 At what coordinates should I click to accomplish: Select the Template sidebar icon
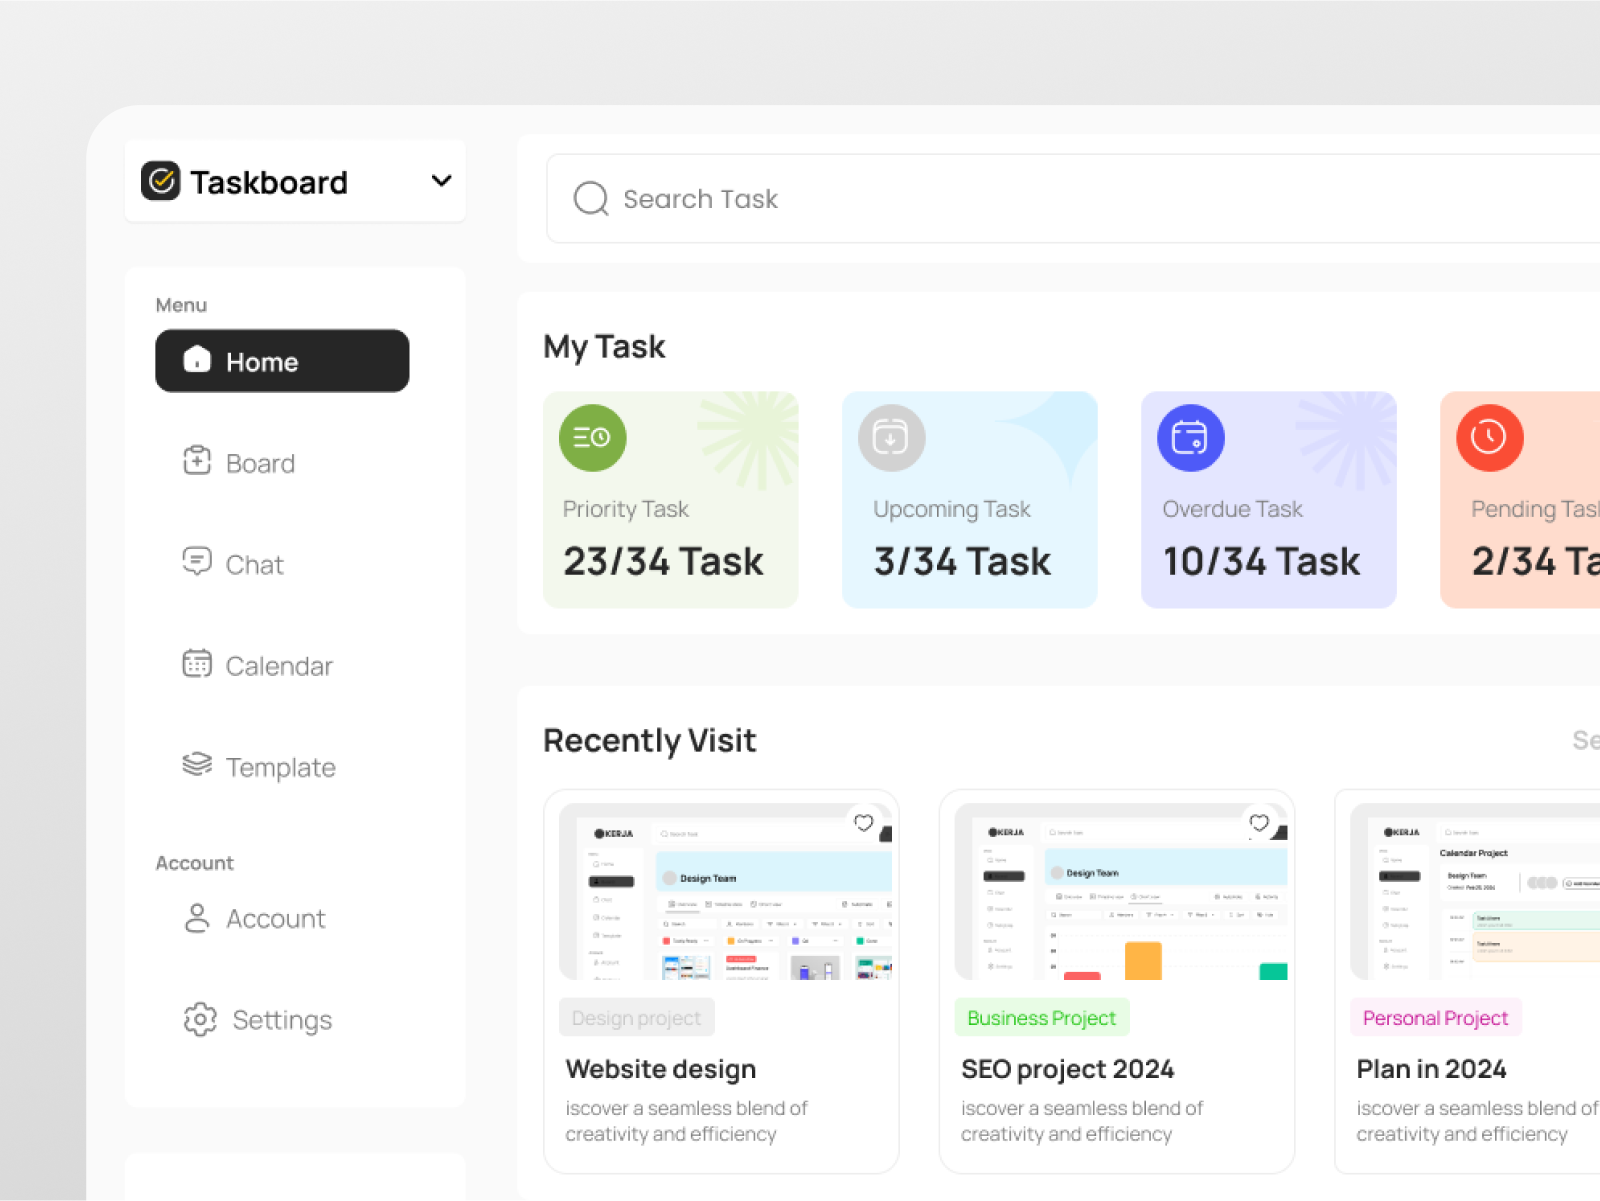coord(197,765)
